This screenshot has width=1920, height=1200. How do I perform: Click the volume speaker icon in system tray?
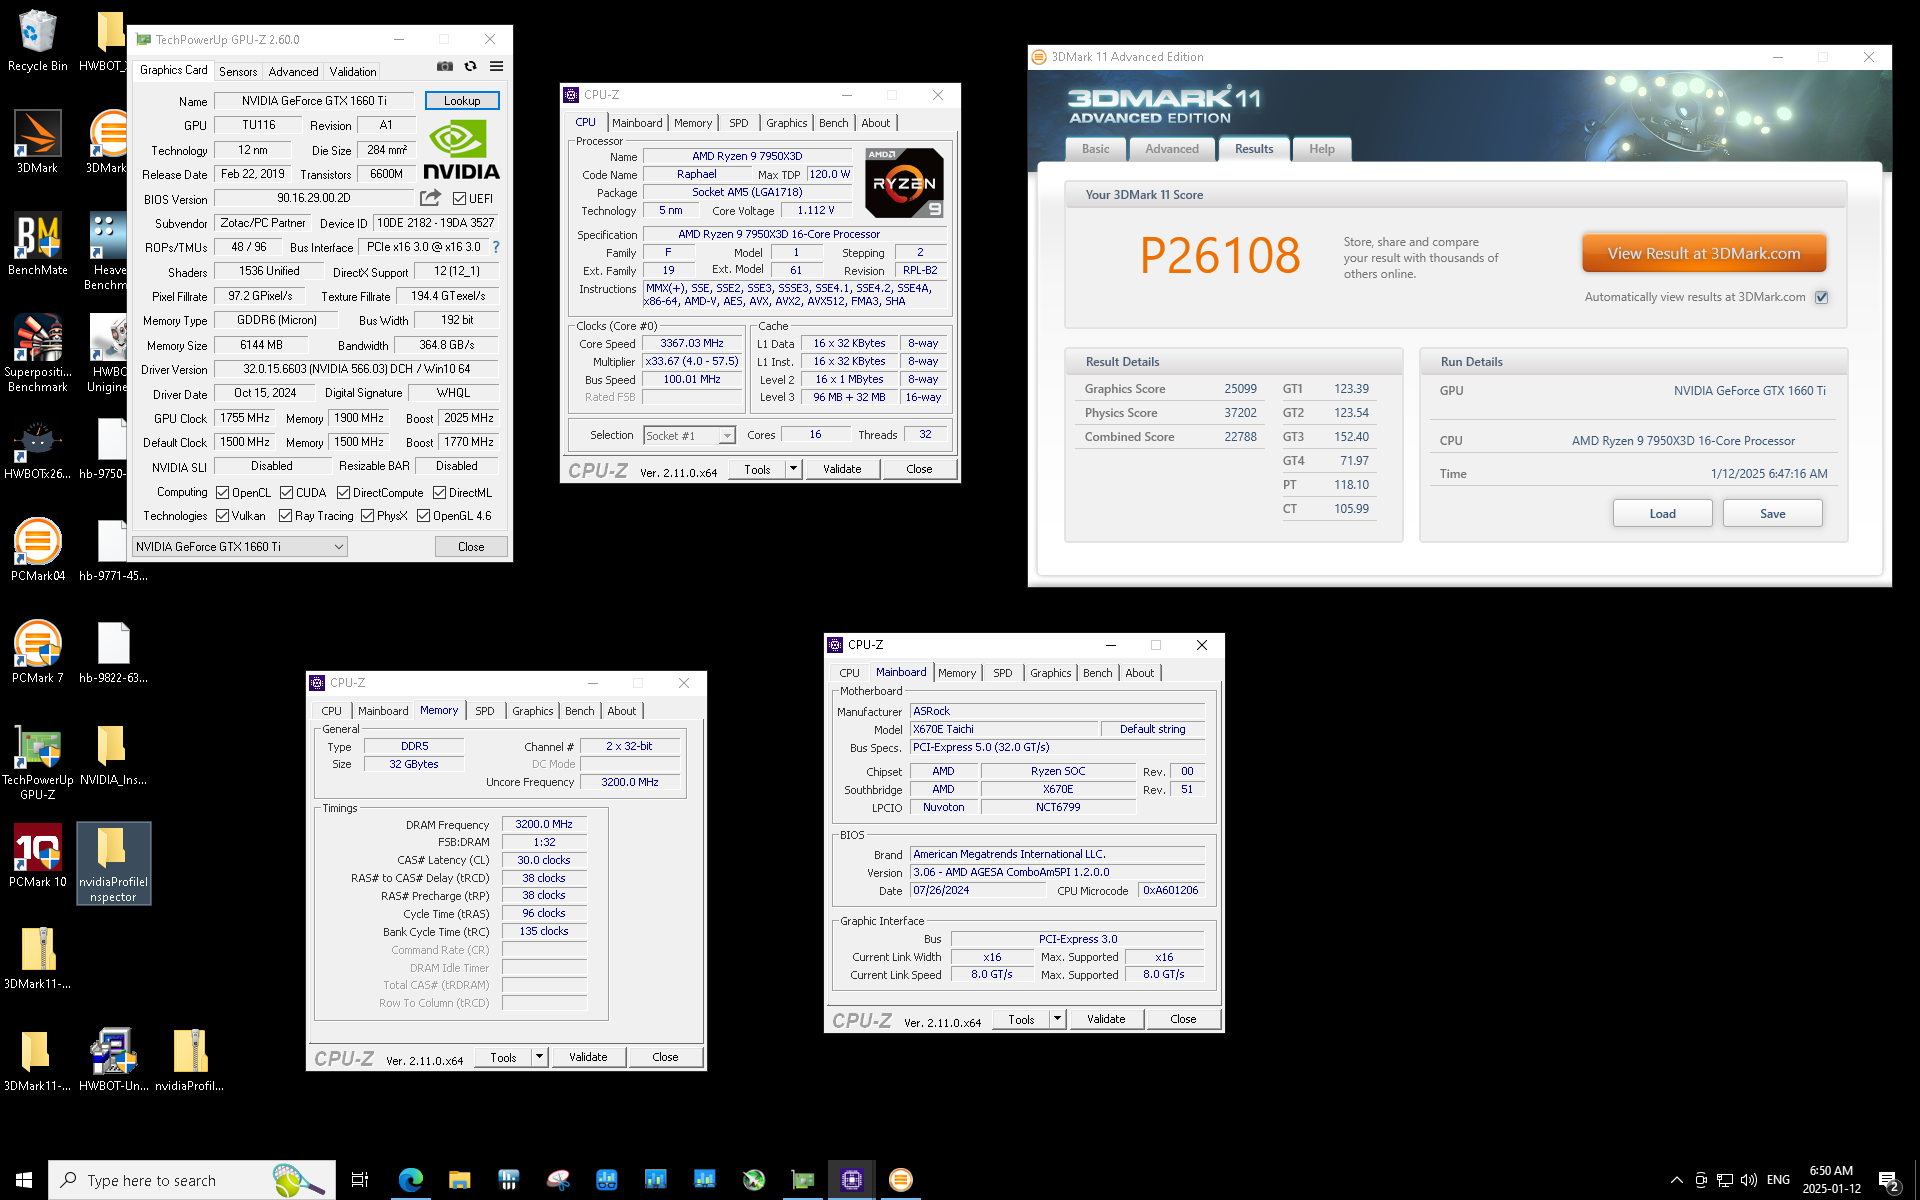pos(1749,1180)
